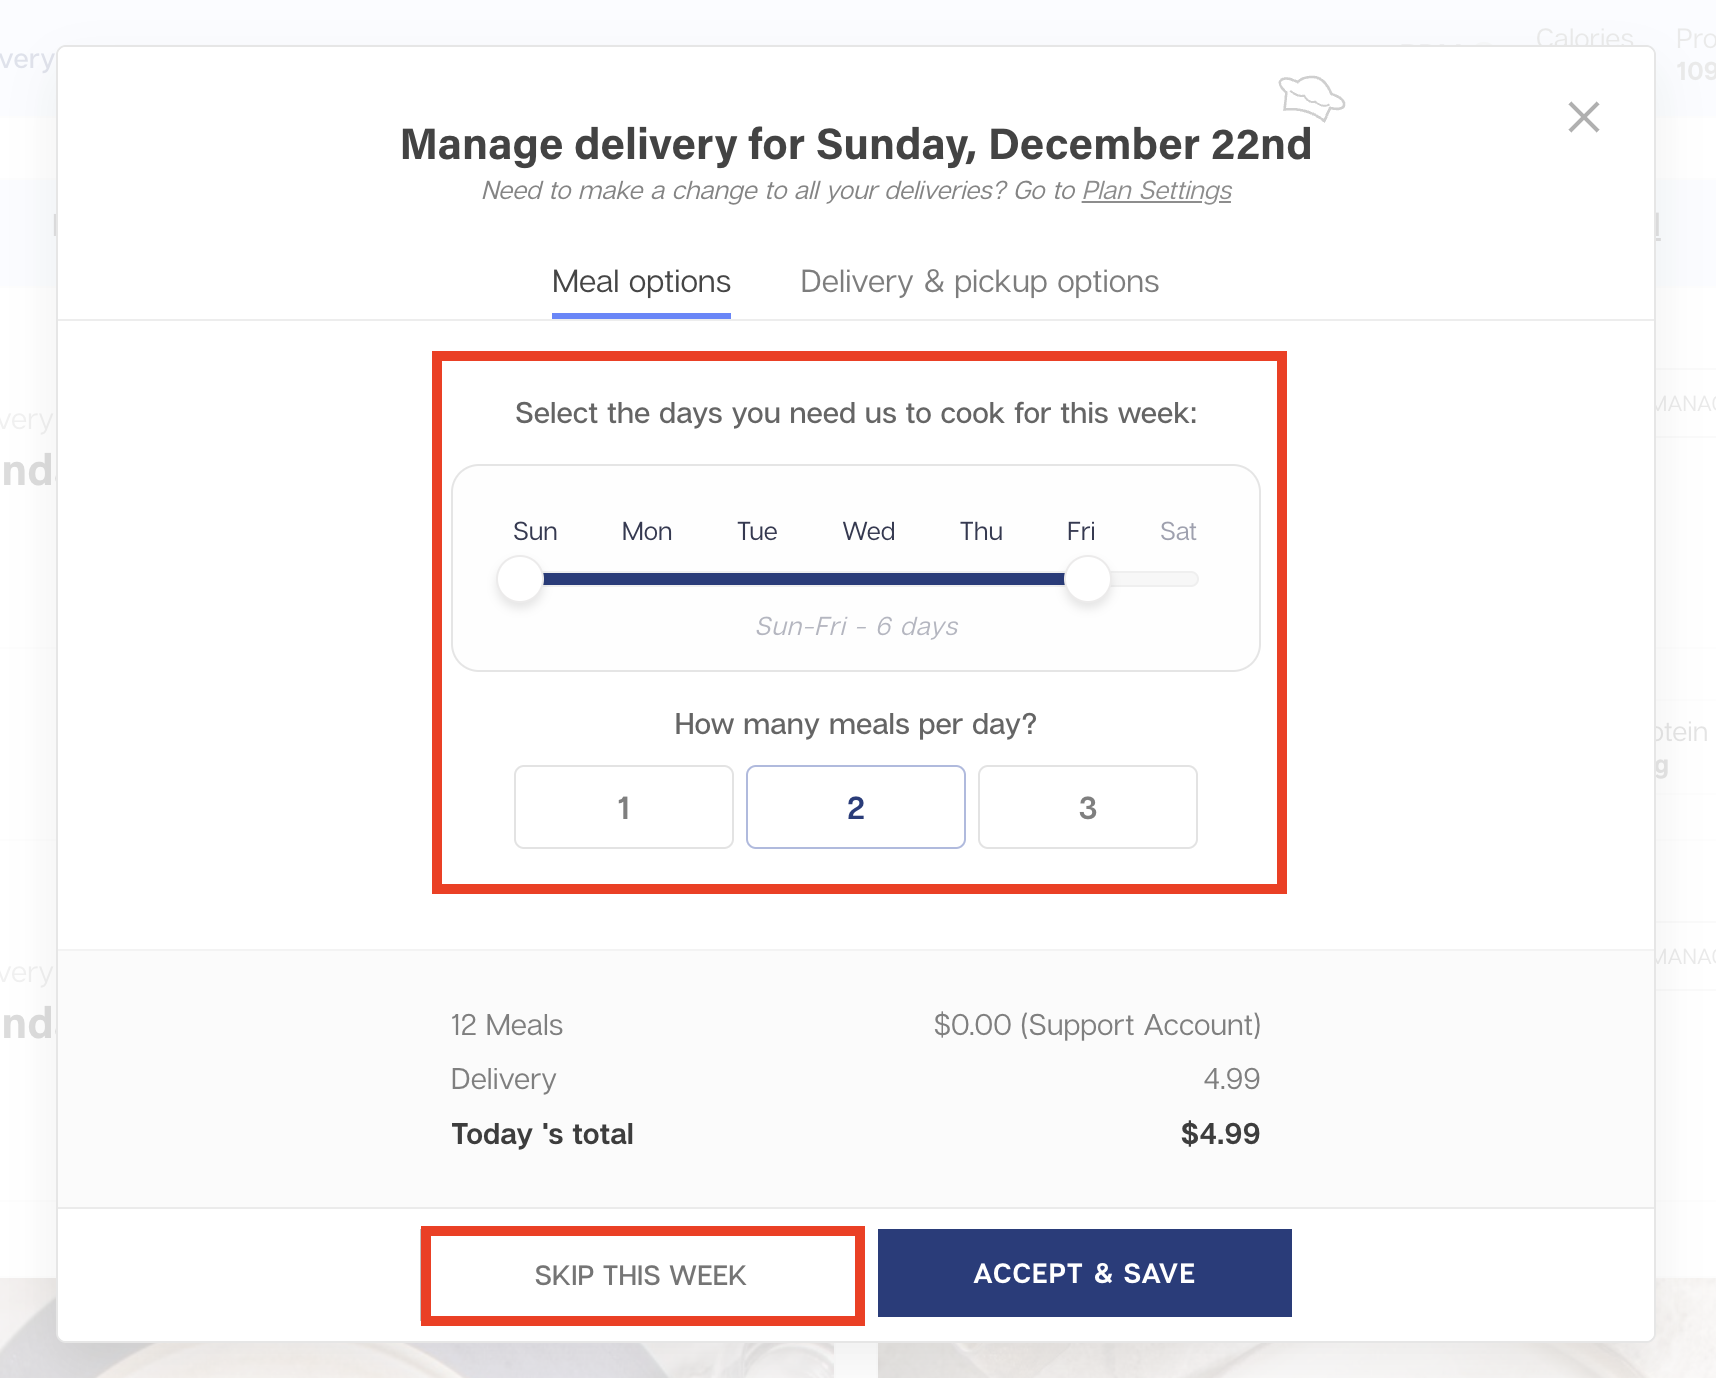Viewport: 1716px width, 1378px height.
Task: Switch to Meal options tab
Action: point(641,282)
